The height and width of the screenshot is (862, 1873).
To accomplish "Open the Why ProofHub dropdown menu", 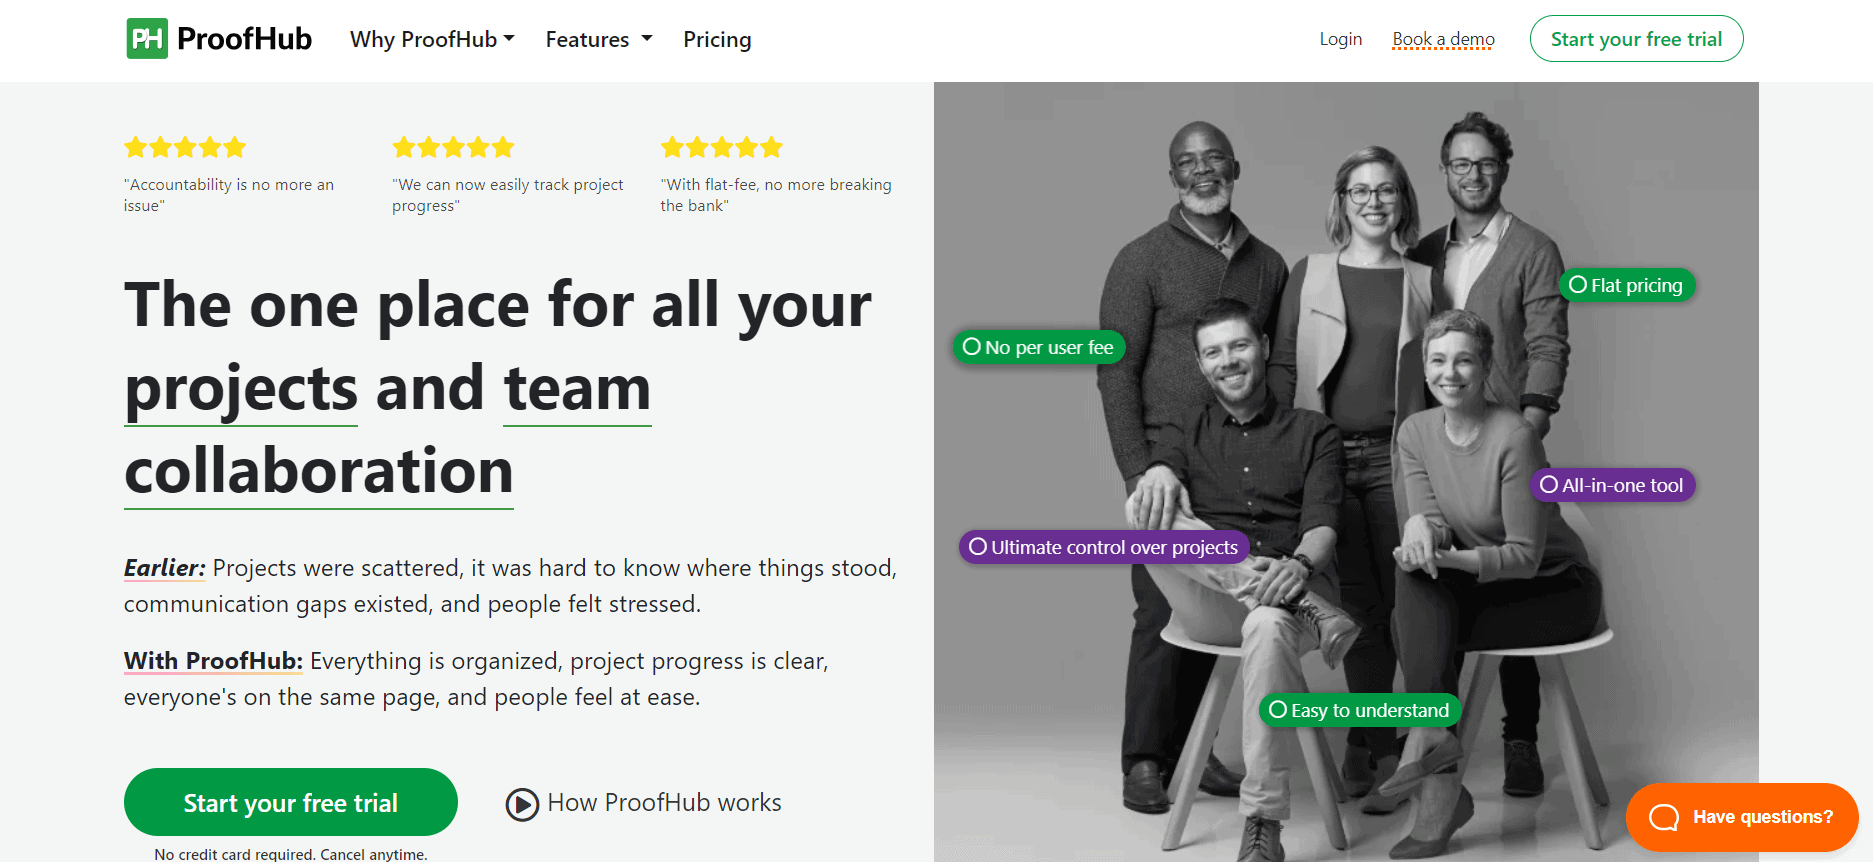I will [432, 39].
